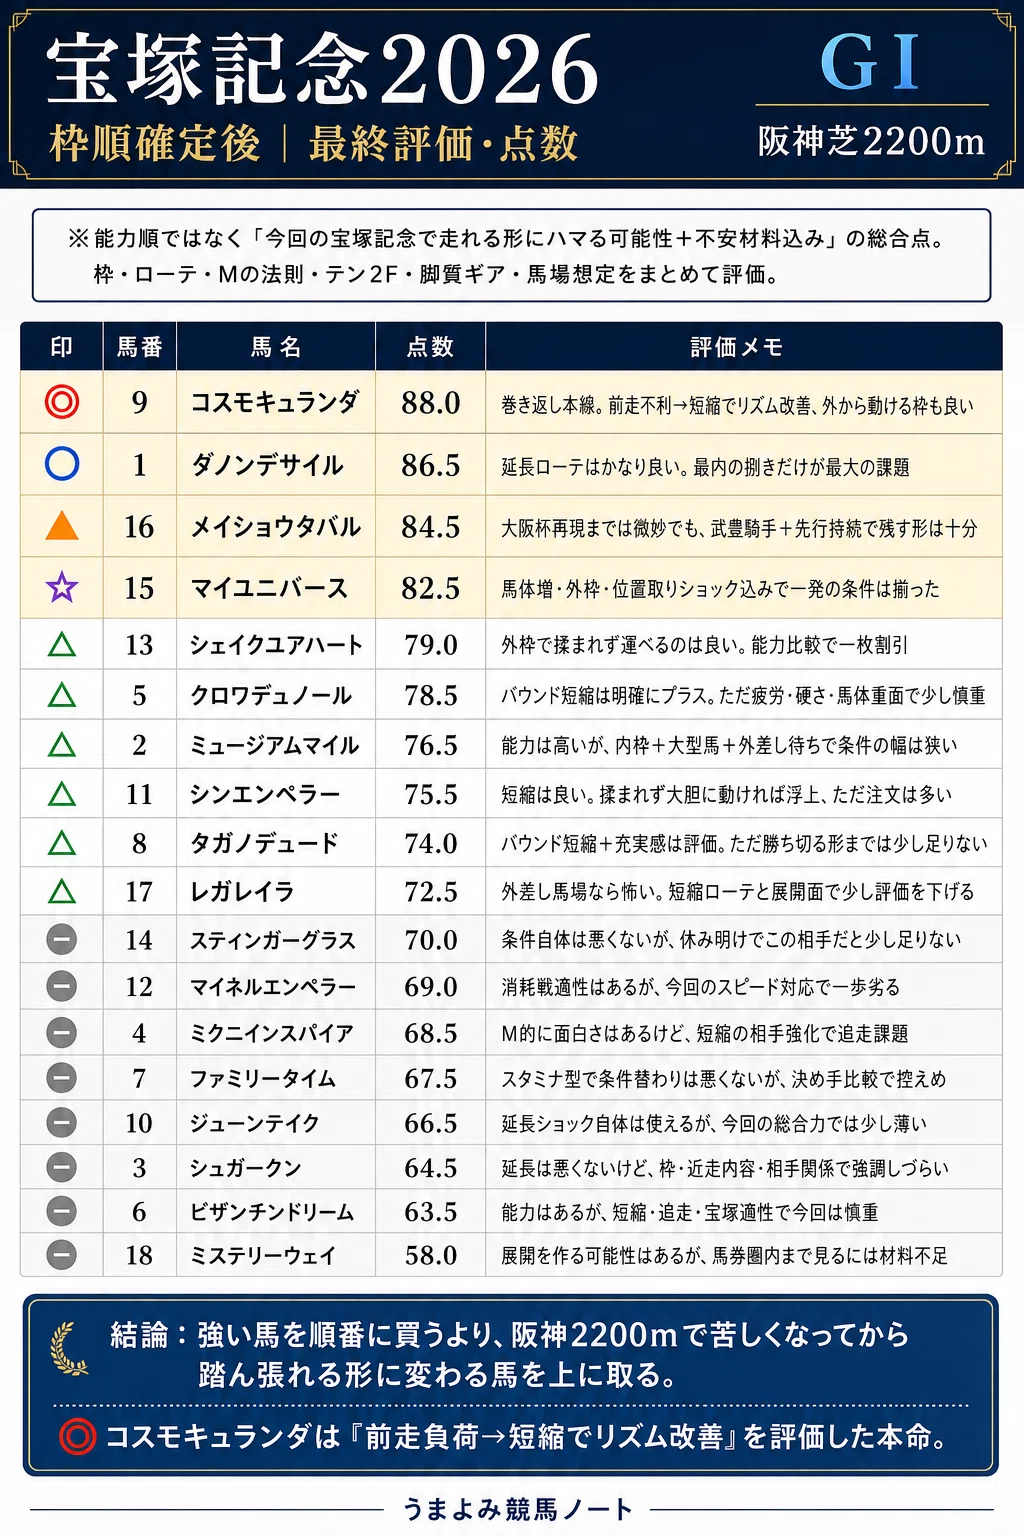The width and height of the screenshot is (1024, 1536).
Task: Click the score 88.0
Action: pyautogui.click(x=431, y=403)
